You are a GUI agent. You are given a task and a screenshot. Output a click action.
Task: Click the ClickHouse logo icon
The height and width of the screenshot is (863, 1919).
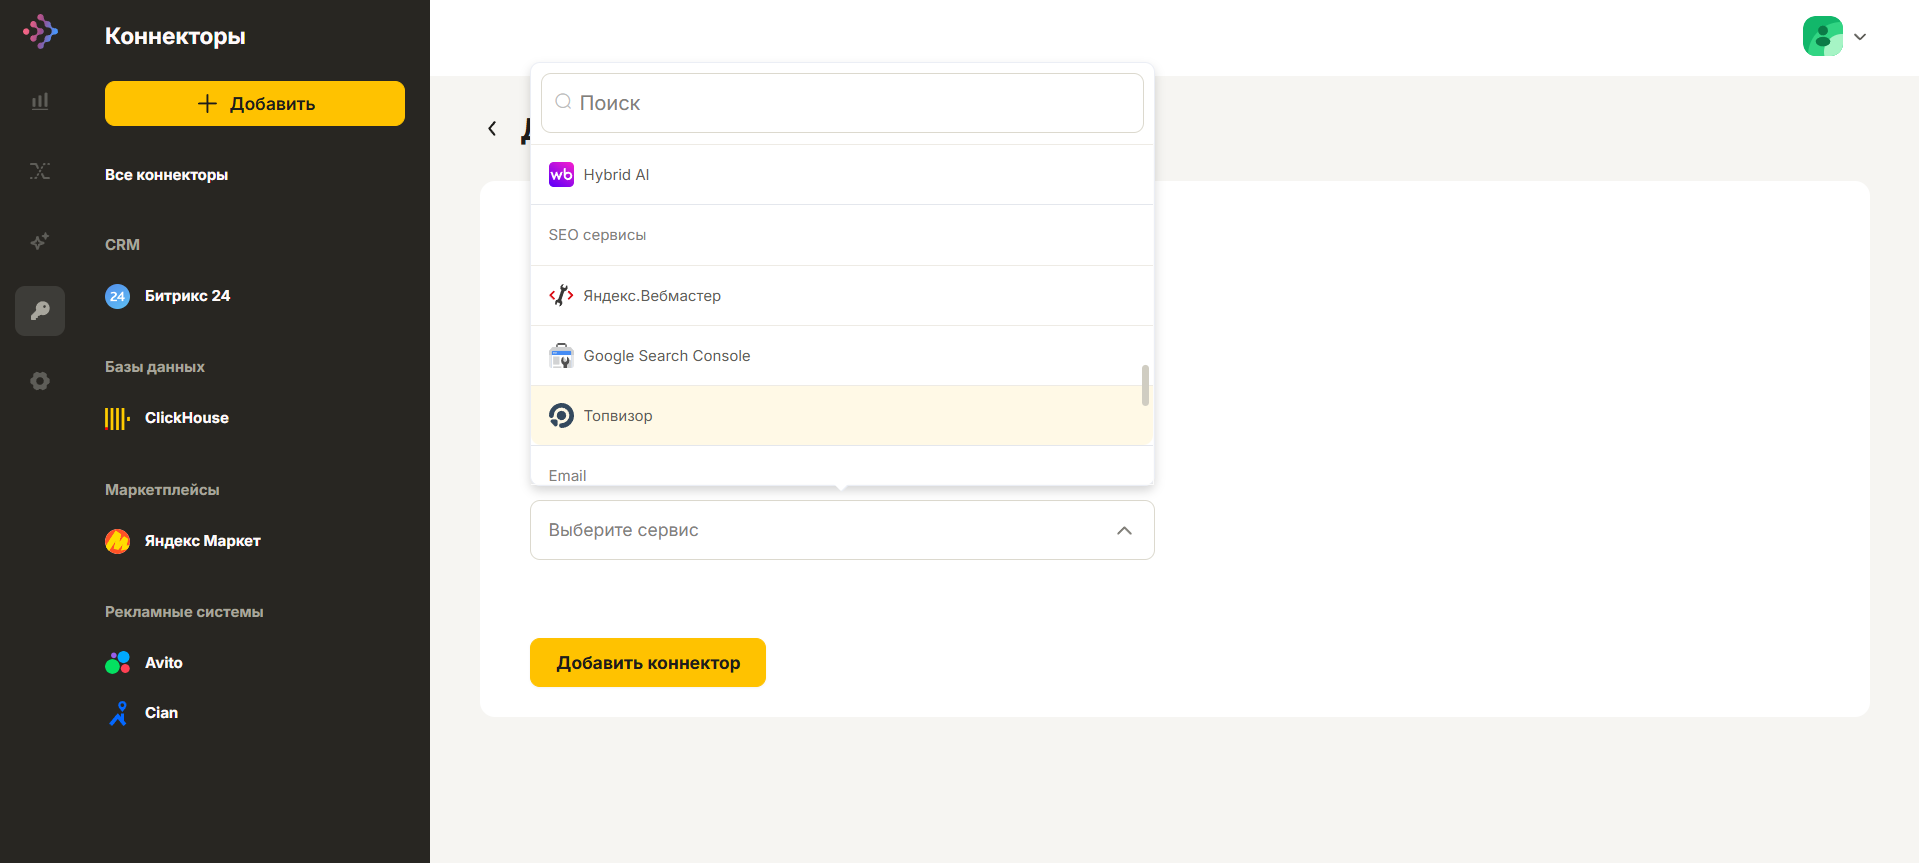point(118,418)
